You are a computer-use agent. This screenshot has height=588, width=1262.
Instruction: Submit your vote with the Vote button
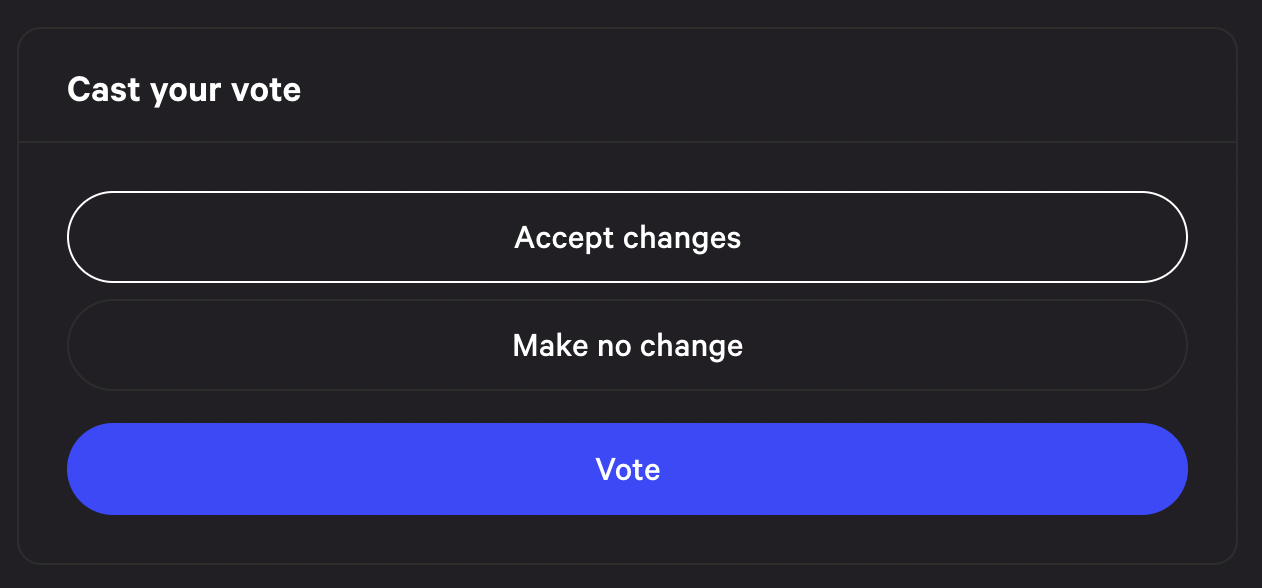pos(627,469)
